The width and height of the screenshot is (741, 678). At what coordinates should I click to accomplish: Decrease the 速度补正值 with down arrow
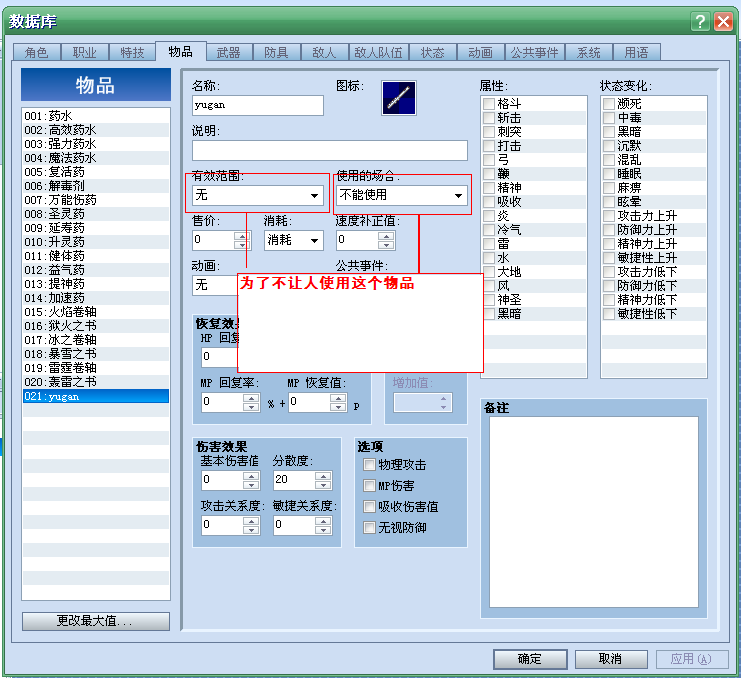point(387,245)
